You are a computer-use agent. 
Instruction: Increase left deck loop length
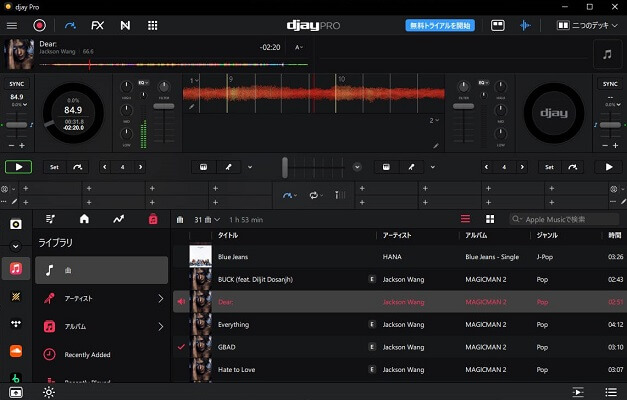(140, 167)
